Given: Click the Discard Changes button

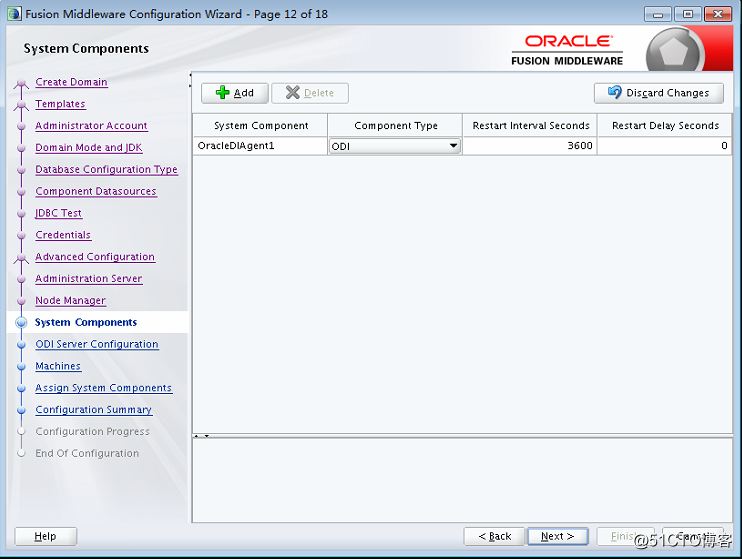Looking at the screenshot, I should tap(659, 93).
